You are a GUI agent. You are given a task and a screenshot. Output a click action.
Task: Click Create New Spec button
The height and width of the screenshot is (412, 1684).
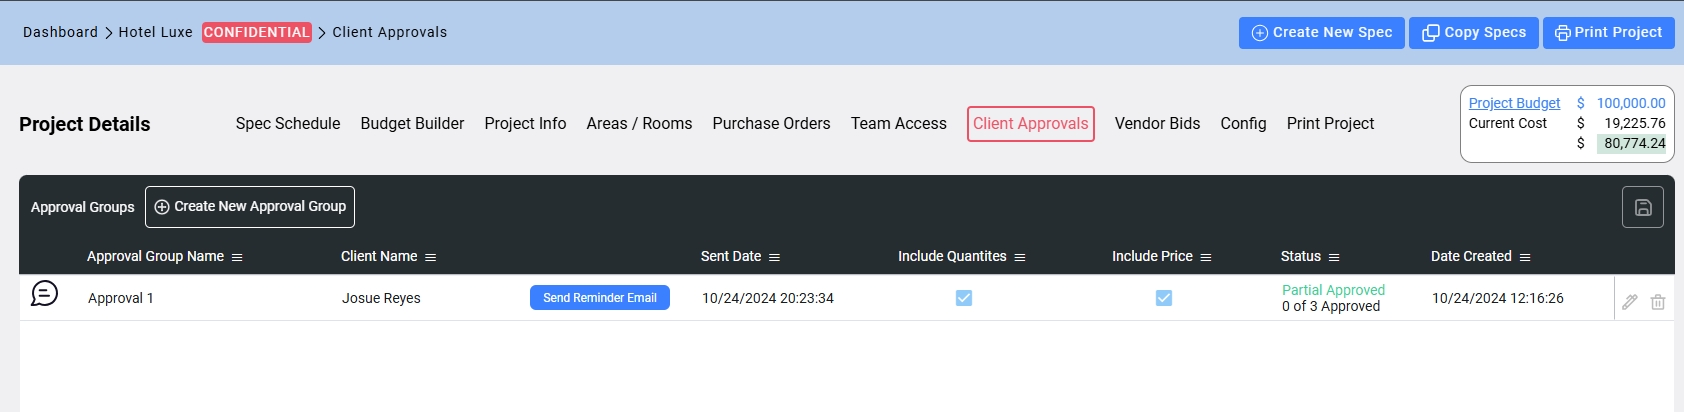(1322, 32)
